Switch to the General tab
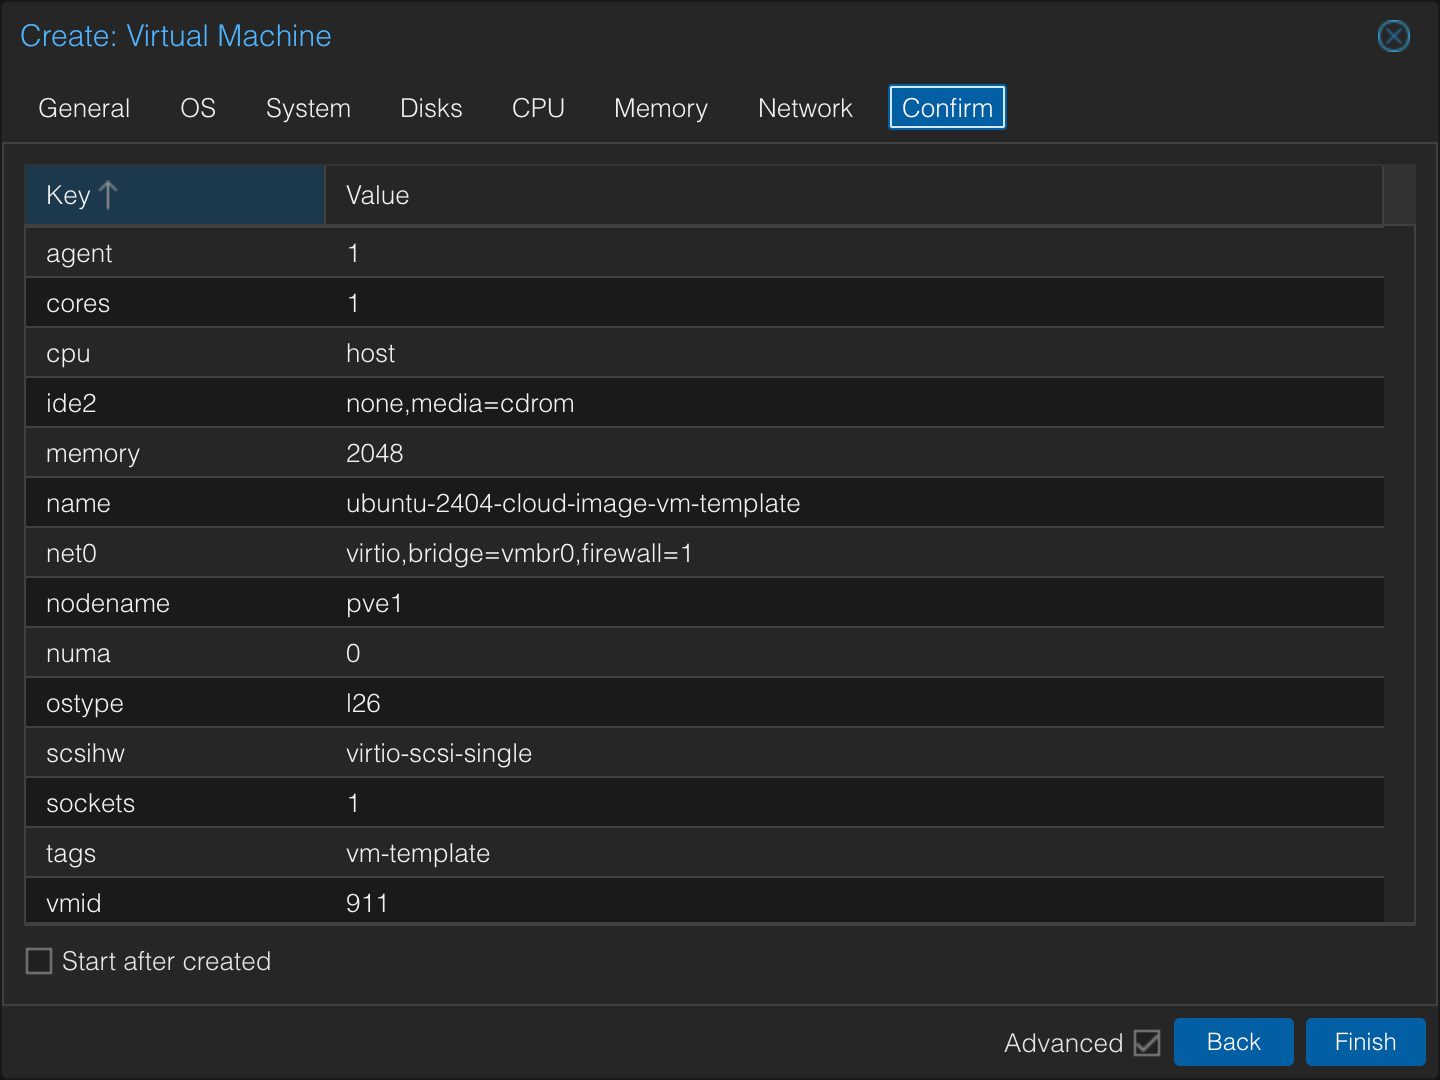1440x1080 pixels. point(84,108)
